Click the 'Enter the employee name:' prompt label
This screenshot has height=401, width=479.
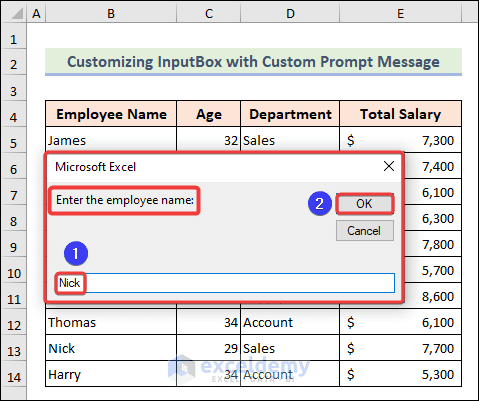[125, 200]
